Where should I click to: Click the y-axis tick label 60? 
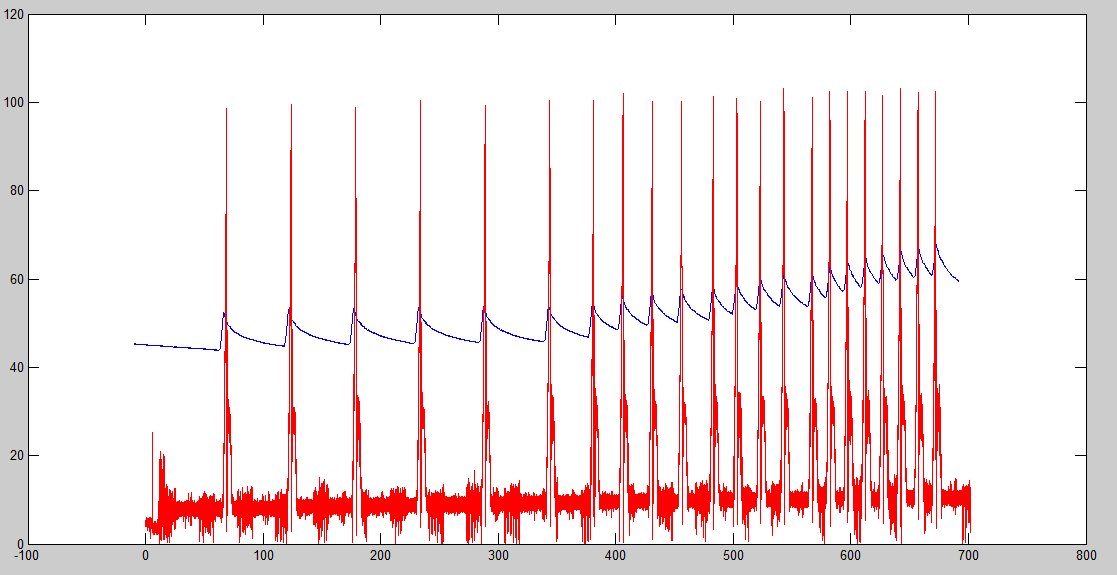click(x=15, y=279)
